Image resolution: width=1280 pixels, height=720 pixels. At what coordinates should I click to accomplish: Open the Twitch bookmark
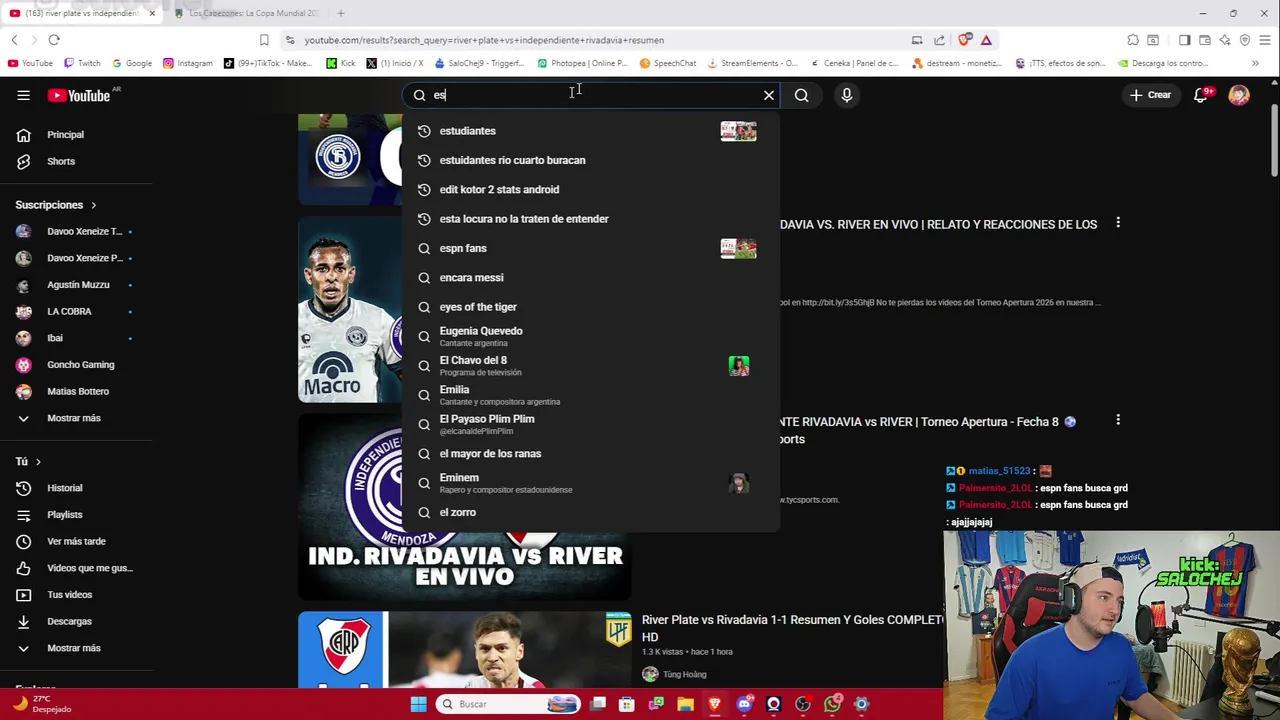pyautogui.click(x=82, y=63)
